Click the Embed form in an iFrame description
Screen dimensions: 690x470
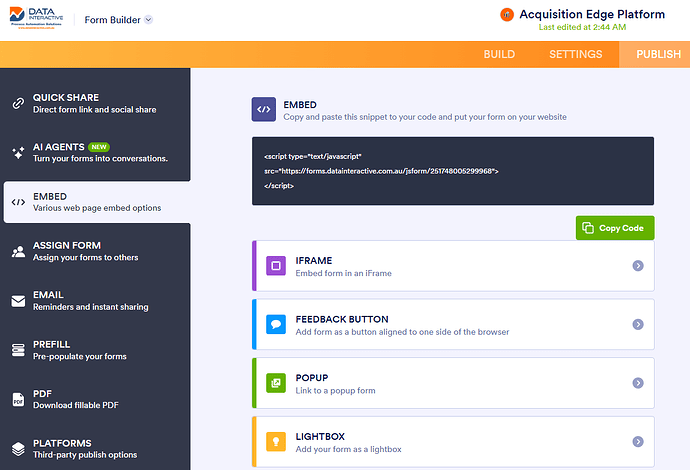[x=343, y=273]
